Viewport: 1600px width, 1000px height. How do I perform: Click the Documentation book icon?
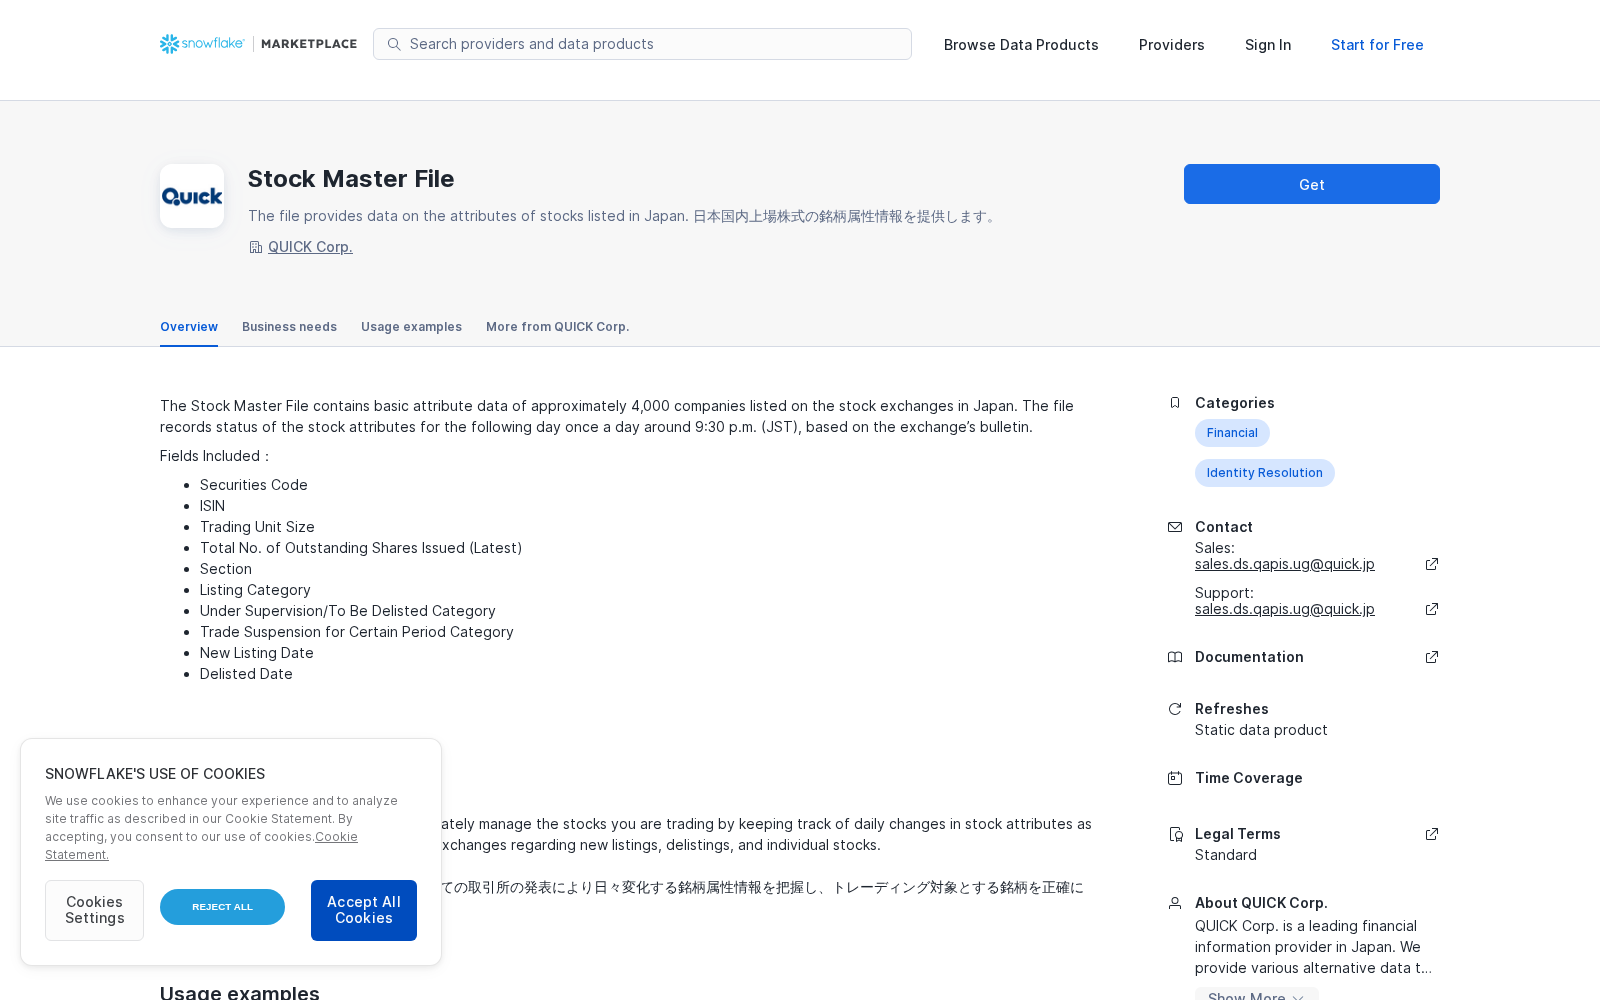tap(1175, 657)
